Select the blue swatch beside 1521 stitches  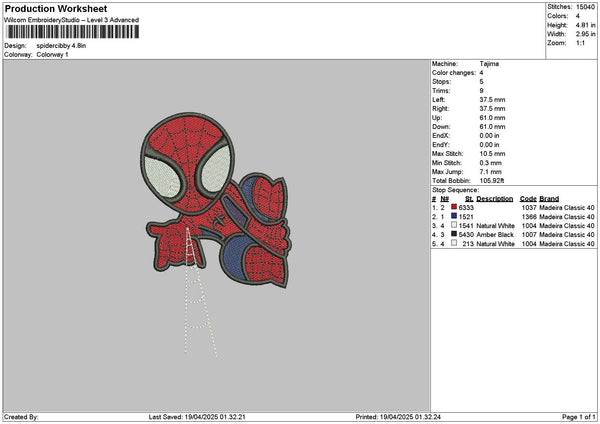(x=455, y=216)
